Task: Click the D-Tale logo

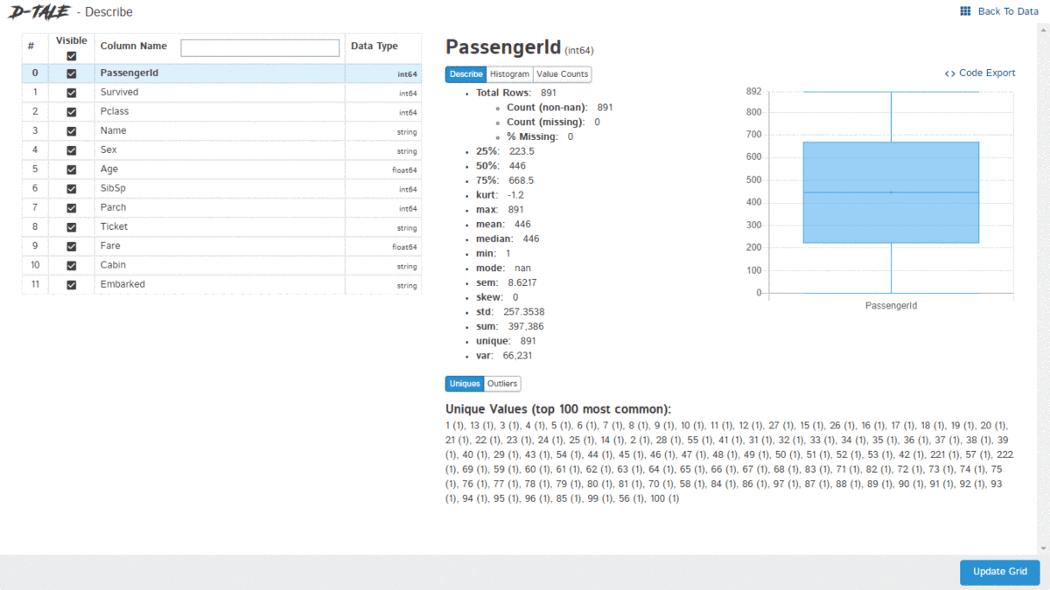Action: [x=38, y=12]
